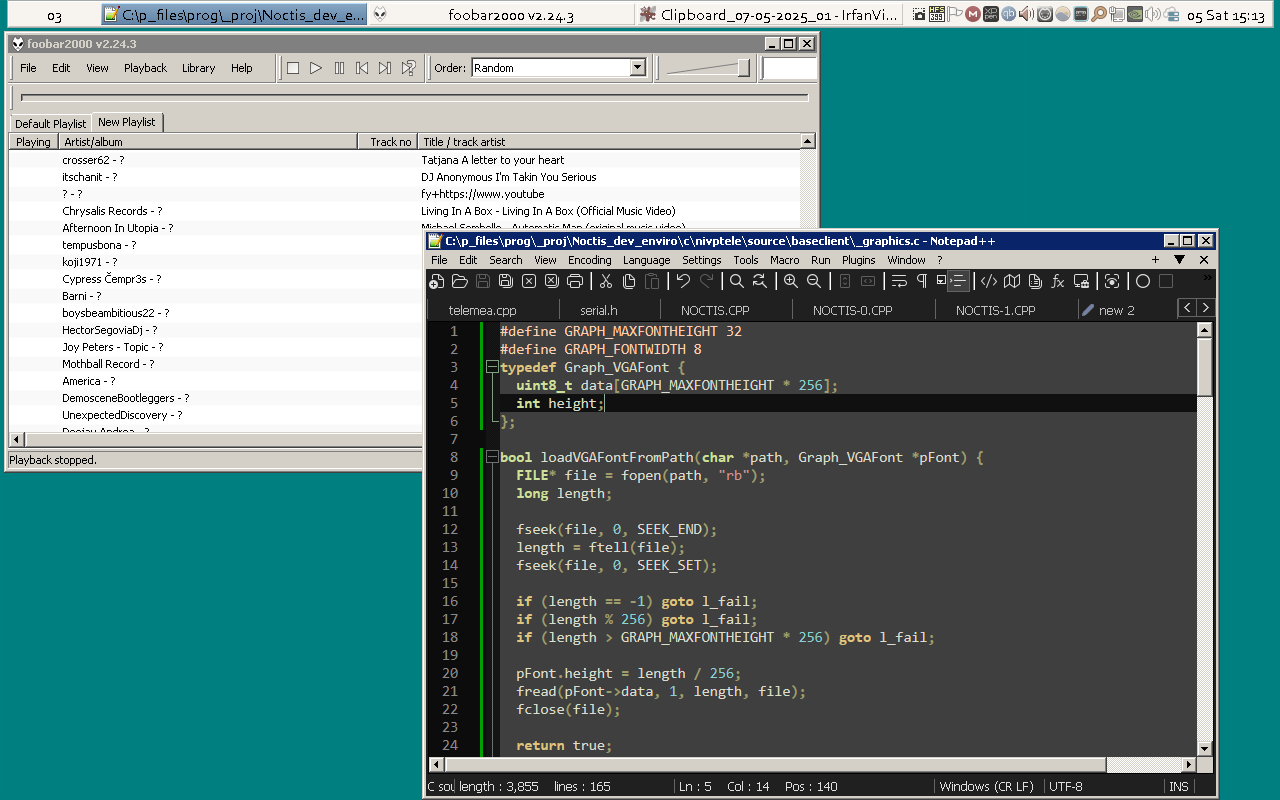Open Folder as Workspace icon
Screen dimensions: 1280x800
pyautogui.click(x=1081, y=282)
